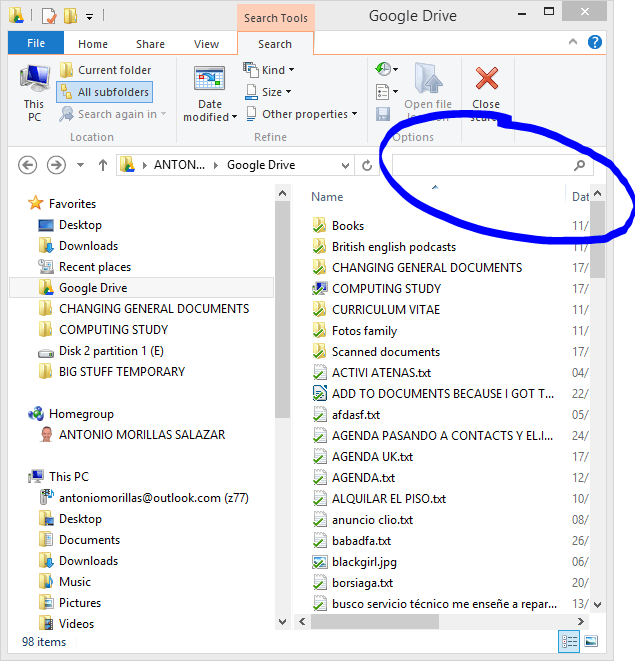Select Google Drive under Favorites
635x661 pixels.
(93, 288)
